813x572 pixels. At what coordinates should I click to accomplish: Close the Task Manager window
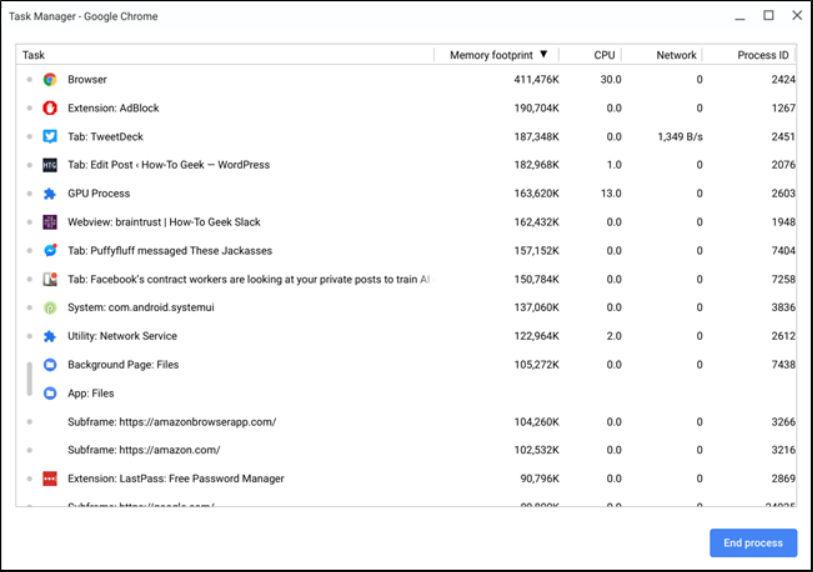[797, 16]
